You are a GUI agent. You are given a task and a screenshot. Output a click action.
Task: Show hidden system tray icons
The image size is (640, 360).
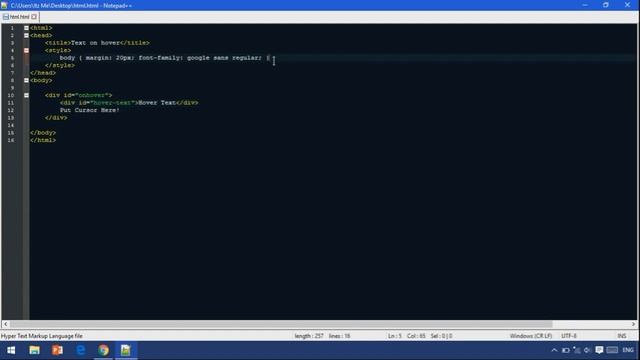(554, 350)
